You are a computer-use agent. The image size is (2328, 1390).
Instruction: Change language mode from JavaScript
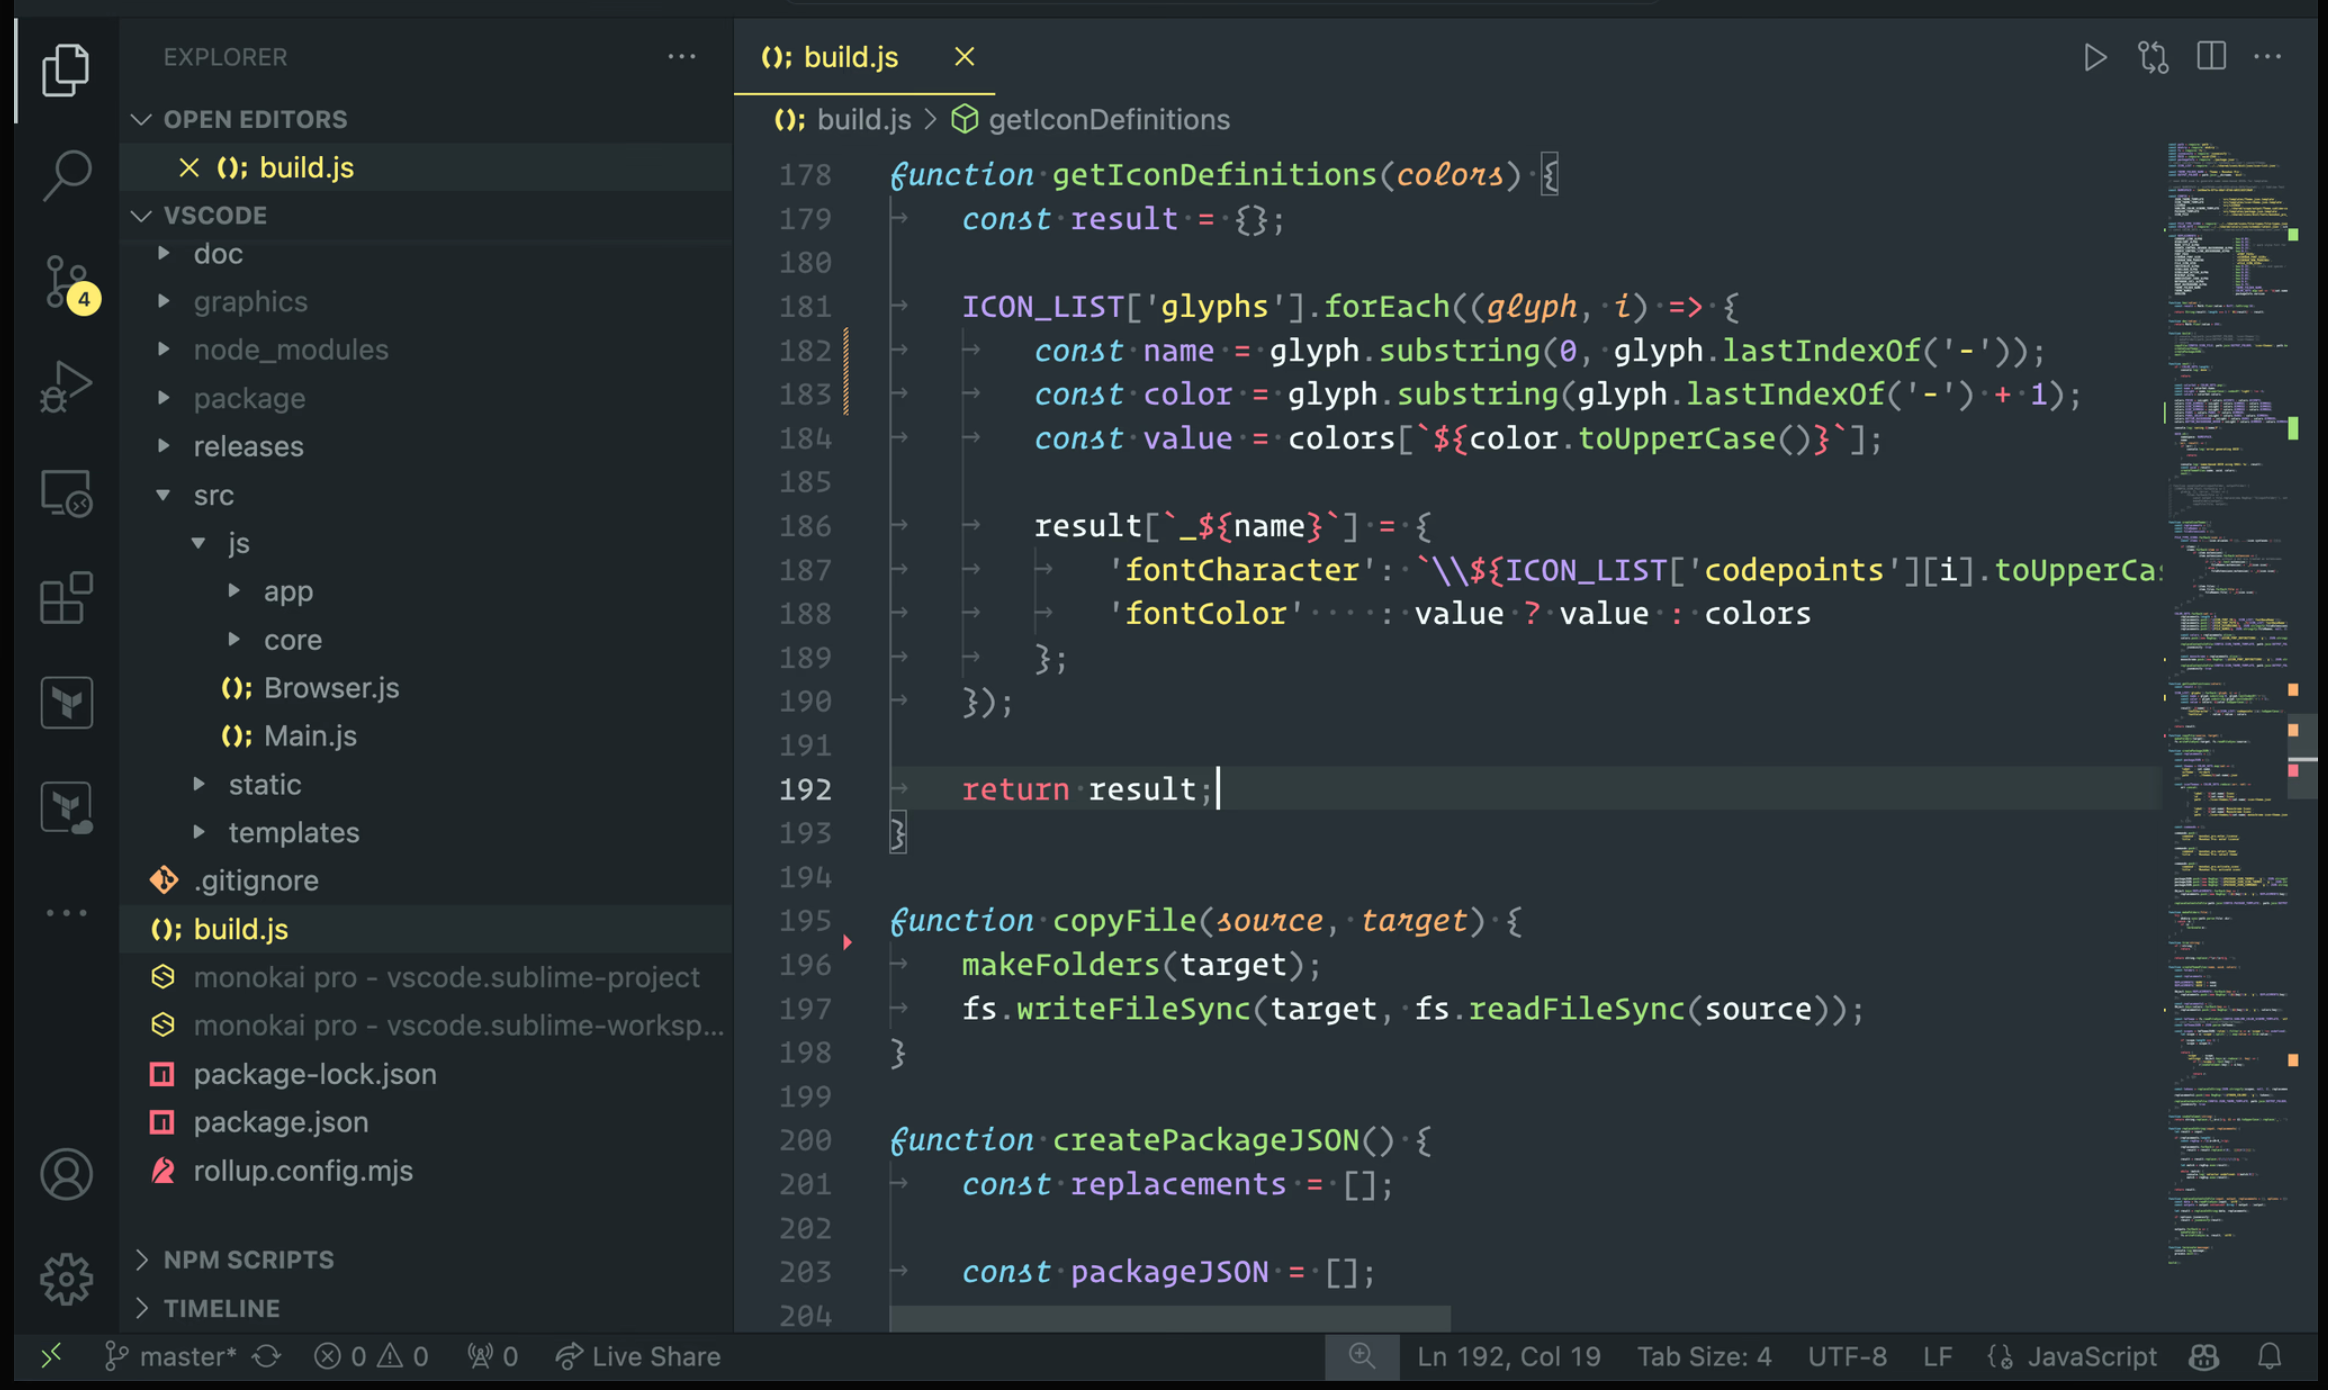click(2091, 1357)
